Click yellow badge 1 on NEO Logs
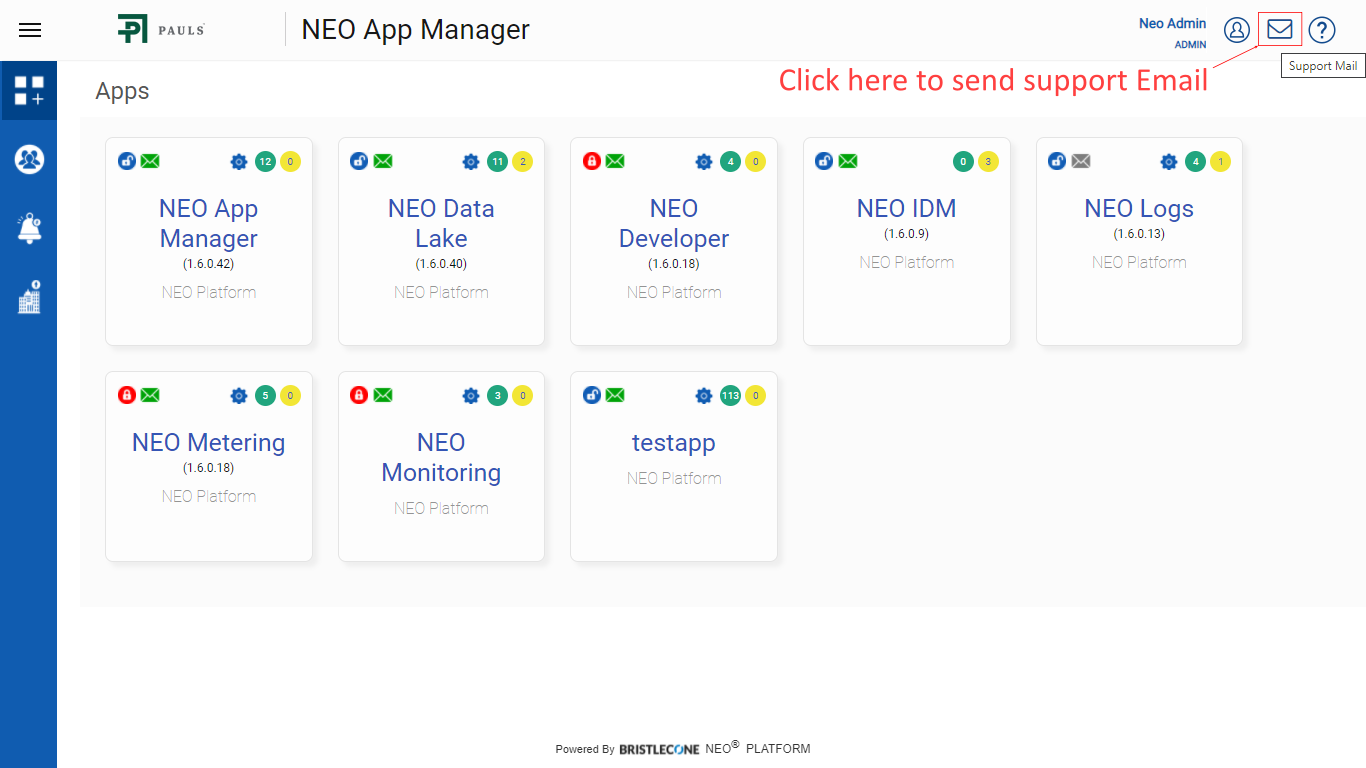1366x768 pixels. [x=1220, y=162]
